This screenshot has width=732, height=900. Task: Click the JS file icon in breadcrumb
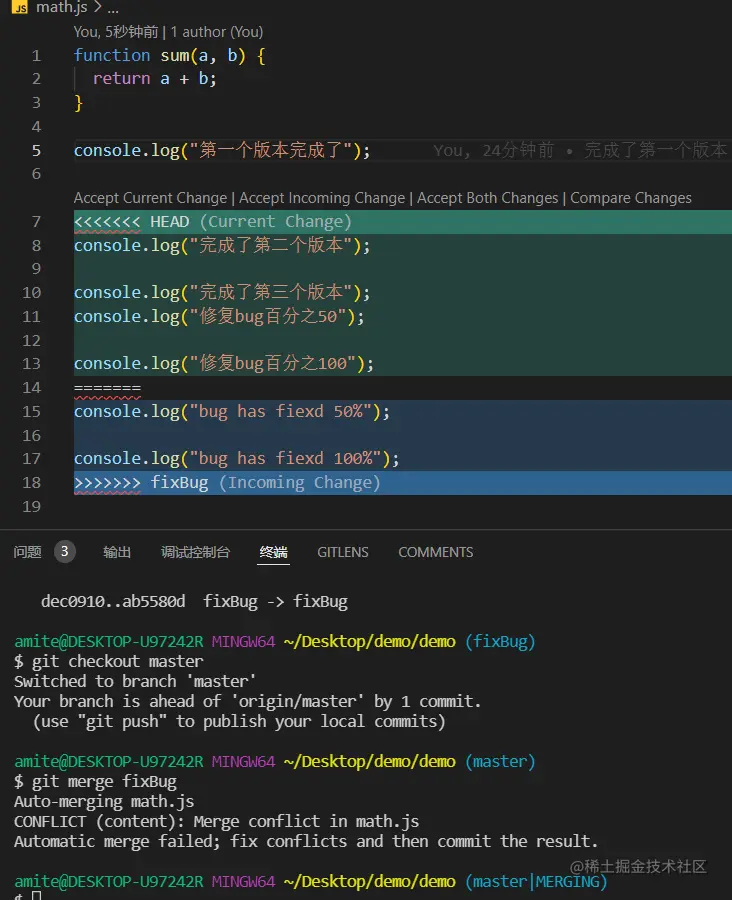tap(20, 7)
